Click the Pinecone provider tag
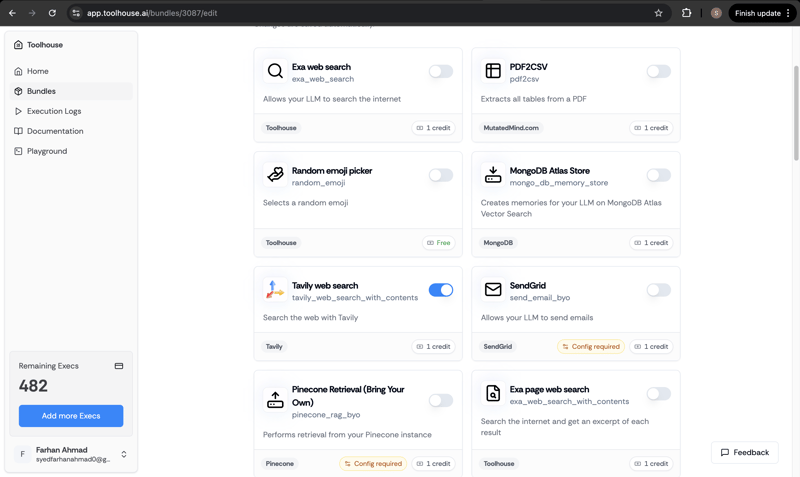 280,464
